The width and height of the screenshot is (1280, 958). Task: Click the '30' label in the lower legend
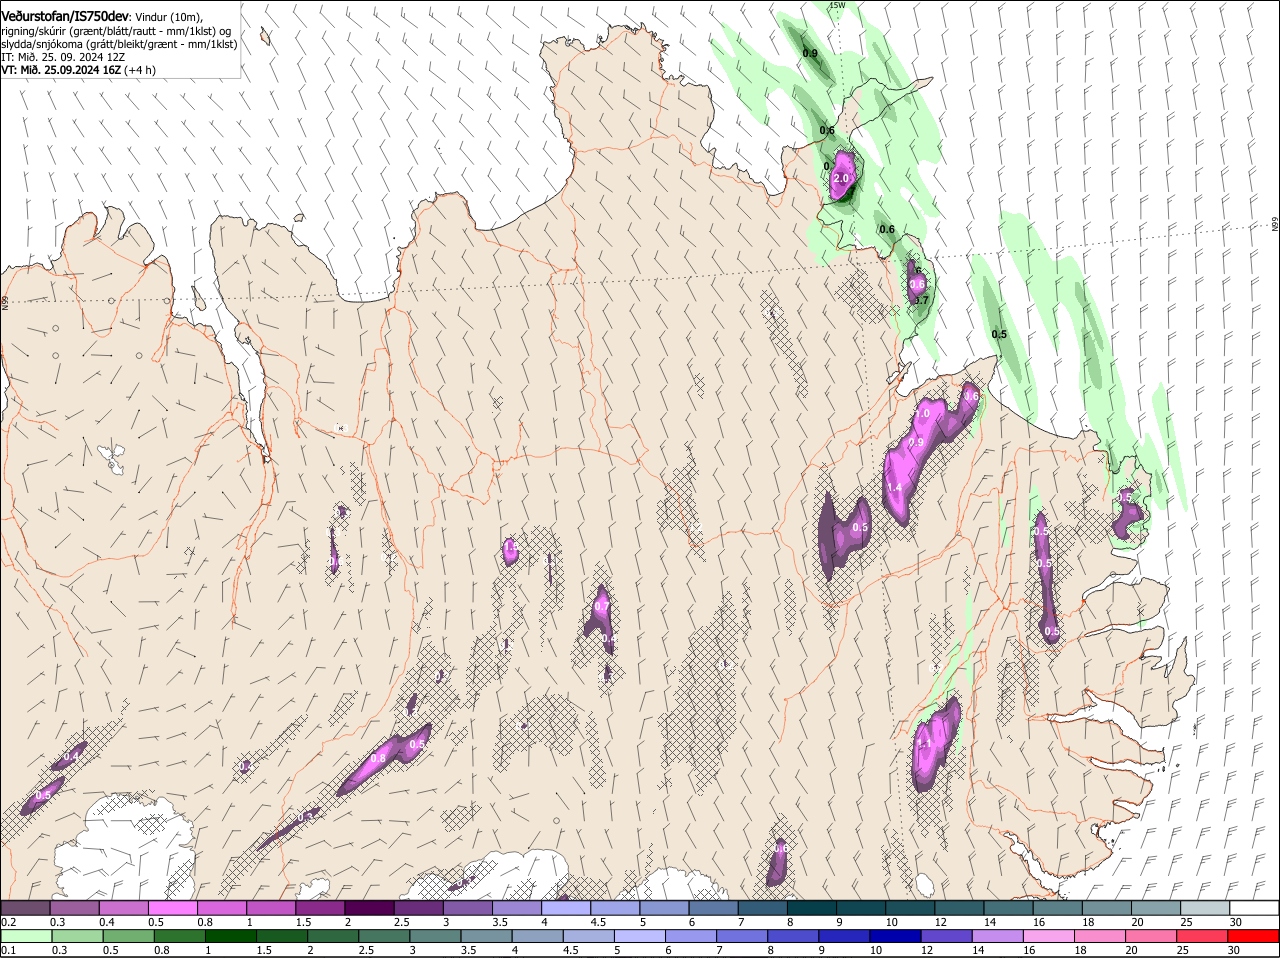1233,951
